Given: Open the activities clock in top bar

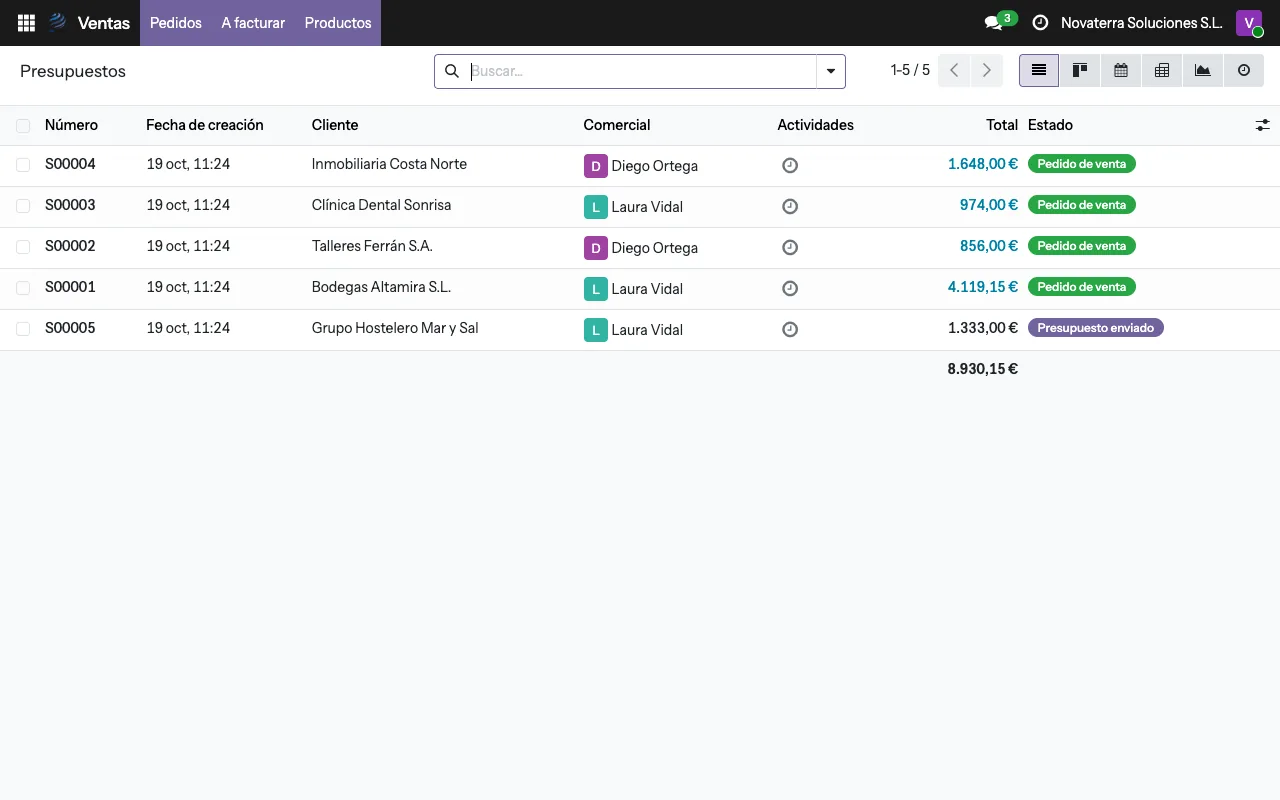Looking at the screenshot, I should pos(1040,23).
